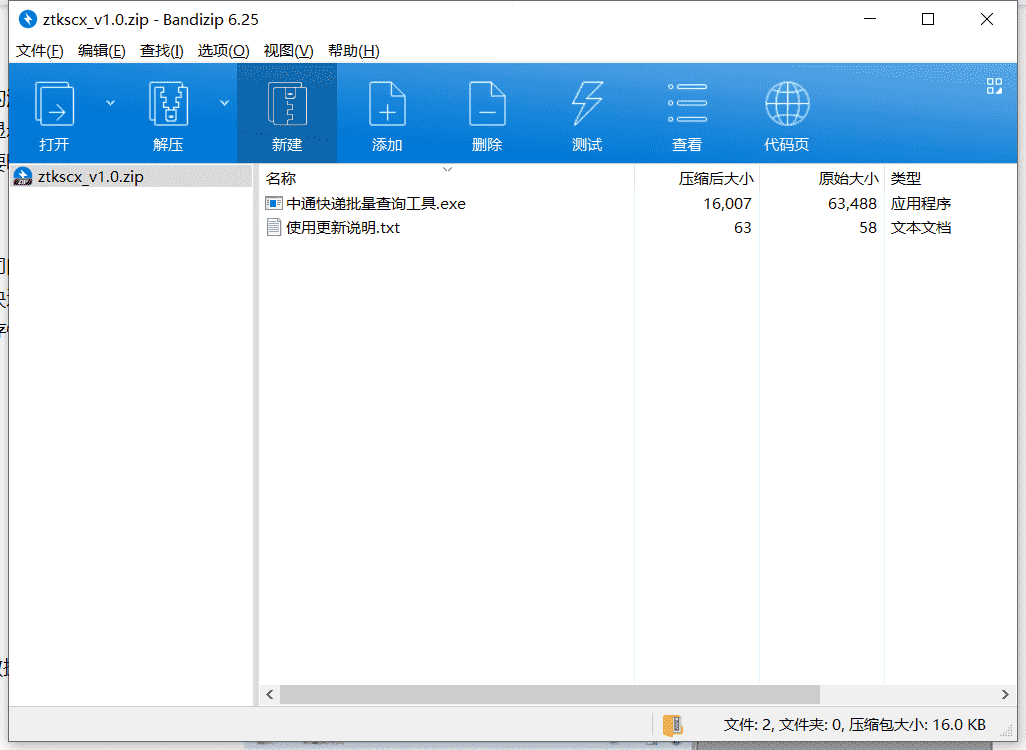Viewport: 1026px width, 750px height.
Task: Click the archive icon in status bar
Action: pyautogui.click(x=673, y=725)
